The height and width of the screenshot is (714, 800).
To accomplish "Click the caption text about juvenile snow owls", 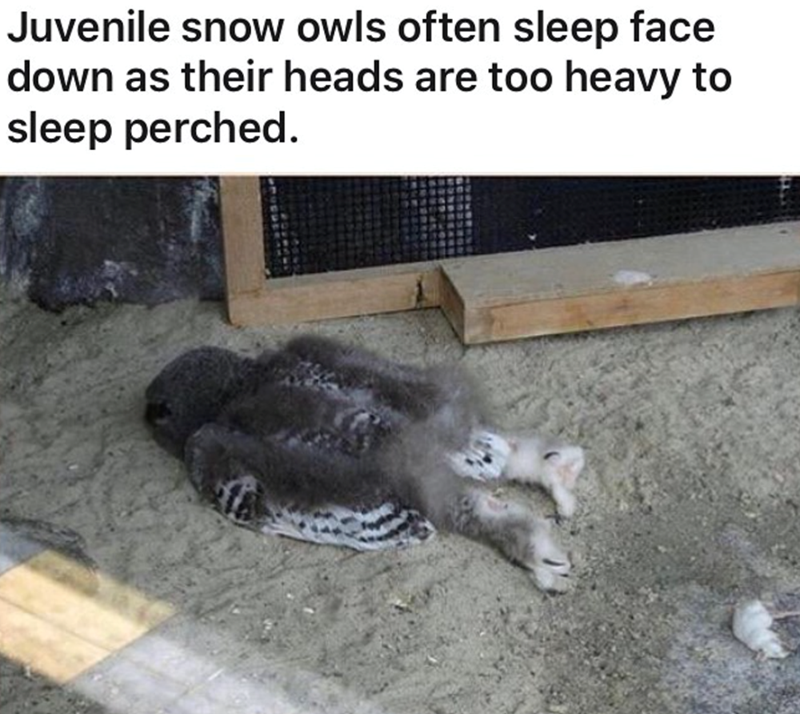I will pyautogui.click(x=369, y=78).
